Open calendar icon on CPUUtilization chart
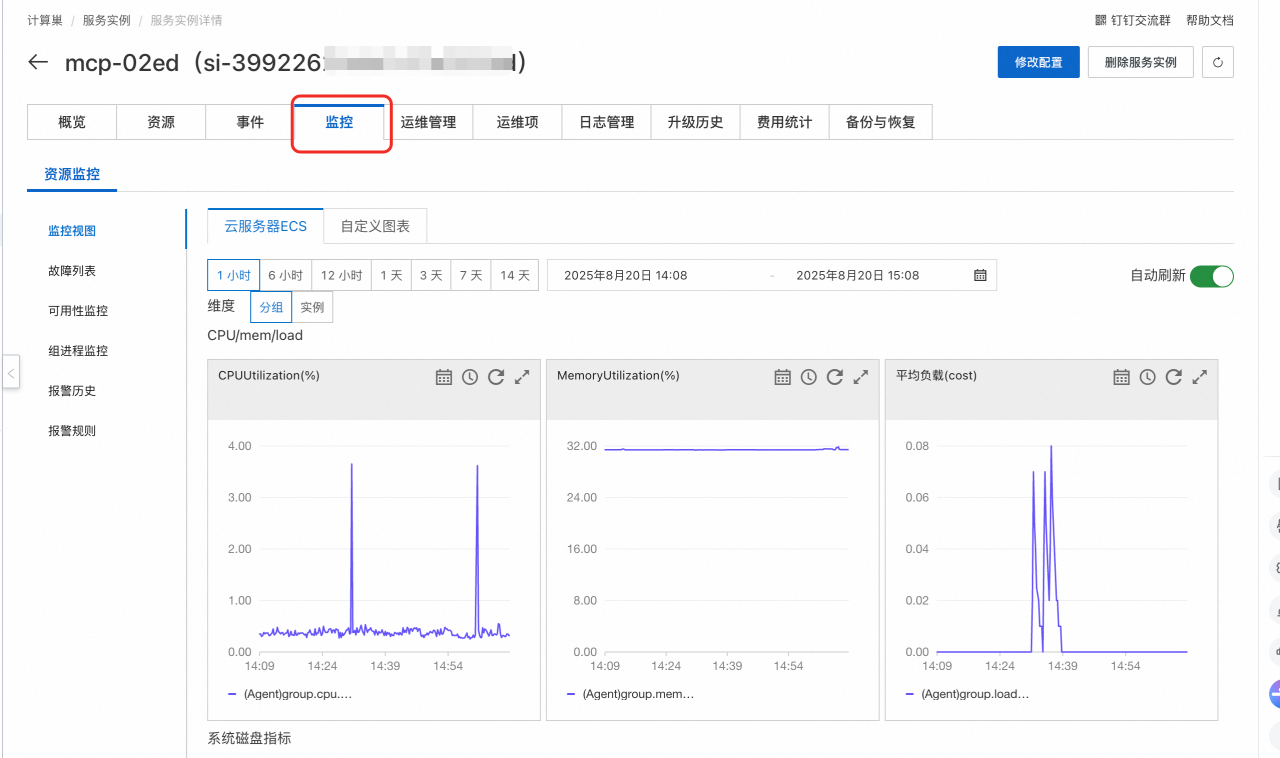The height and width of the screenshot is (758, 1280). tap(444, 377)
